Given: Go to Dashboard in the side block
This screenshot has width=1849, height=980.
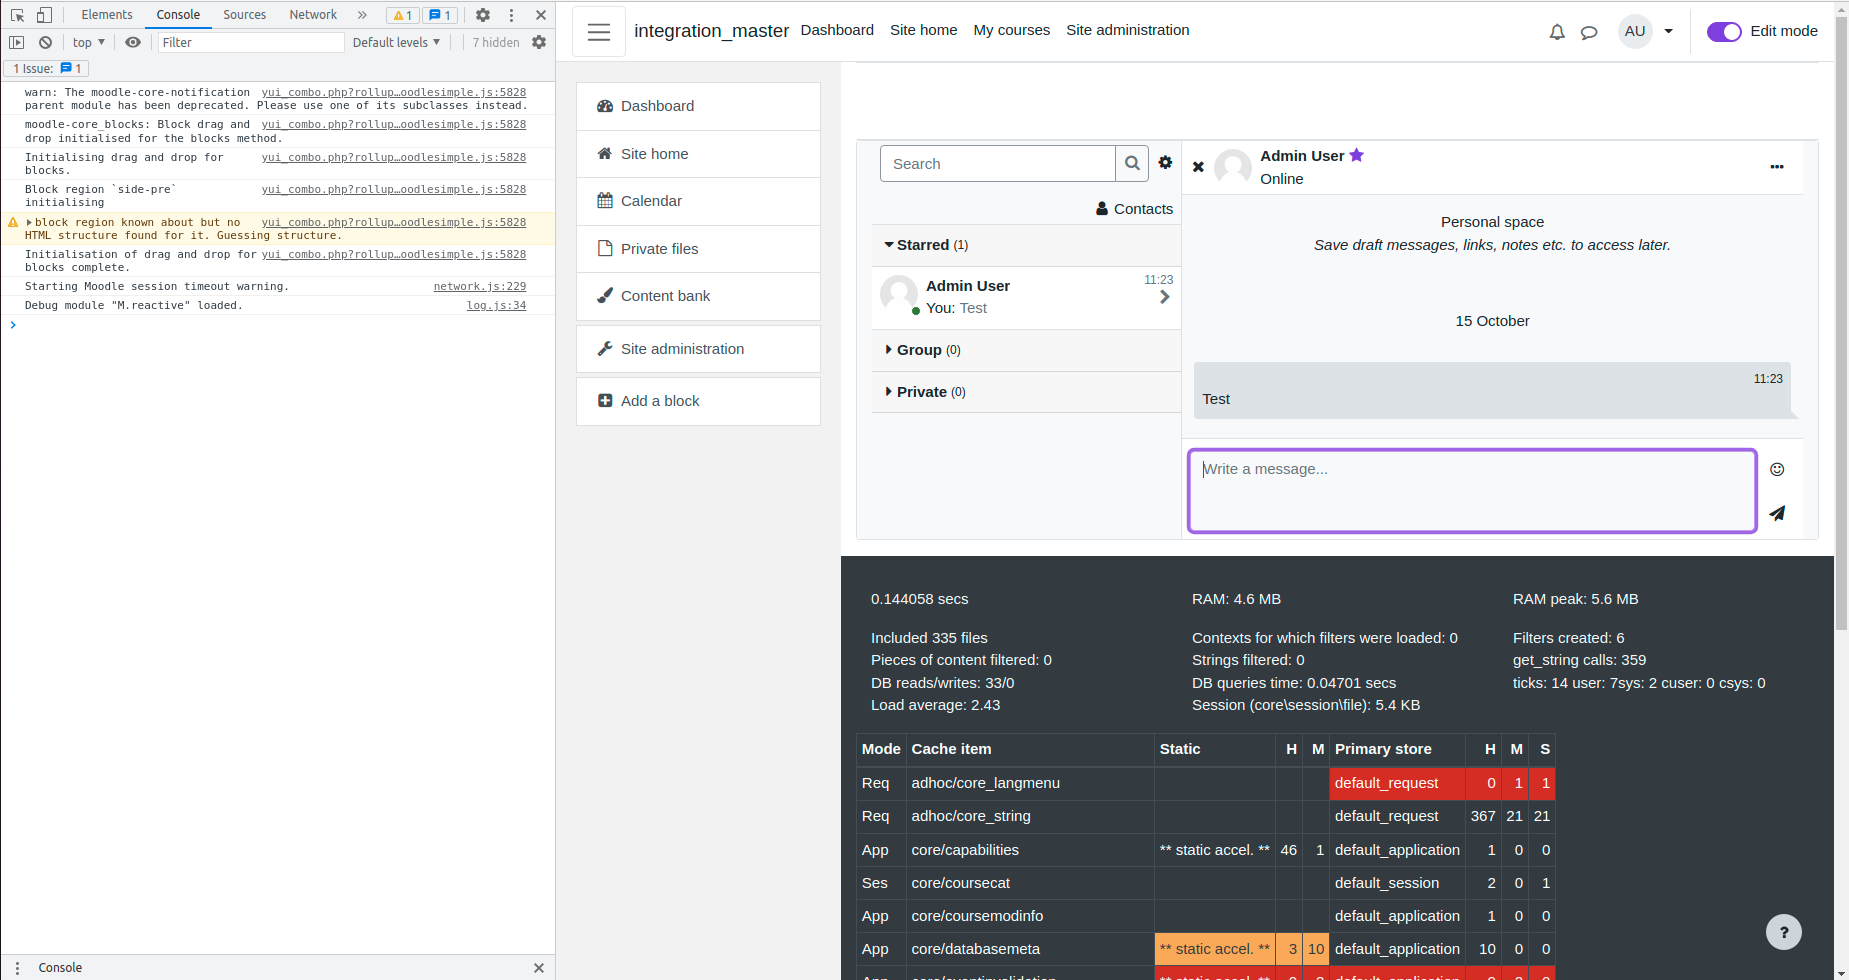Looking at the screenshot, I should (x=698, y=106).
